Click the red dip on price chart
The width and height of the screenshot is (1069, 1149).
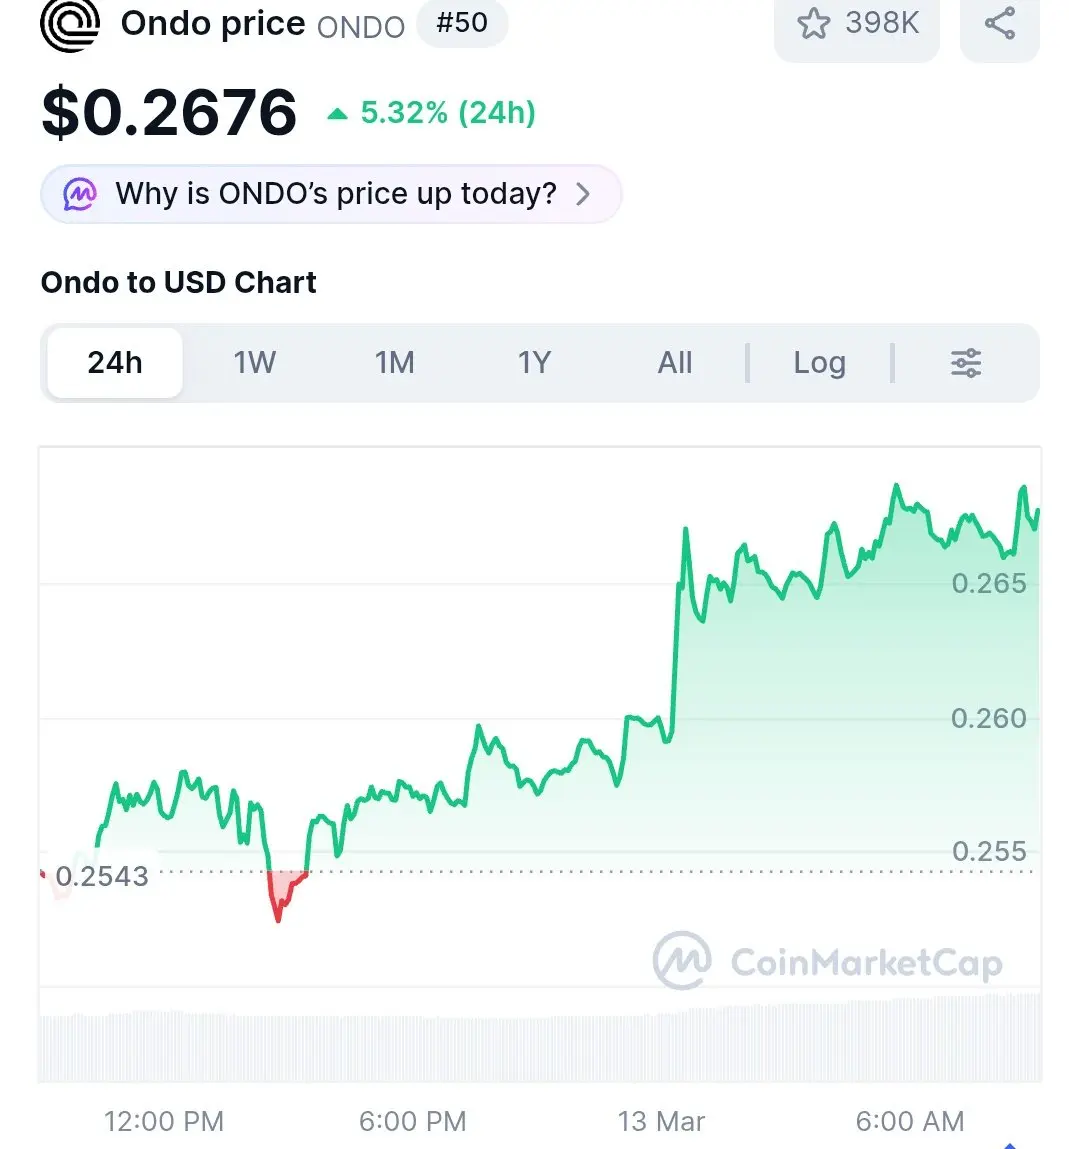pyautogui.click(x=284, y=893)
